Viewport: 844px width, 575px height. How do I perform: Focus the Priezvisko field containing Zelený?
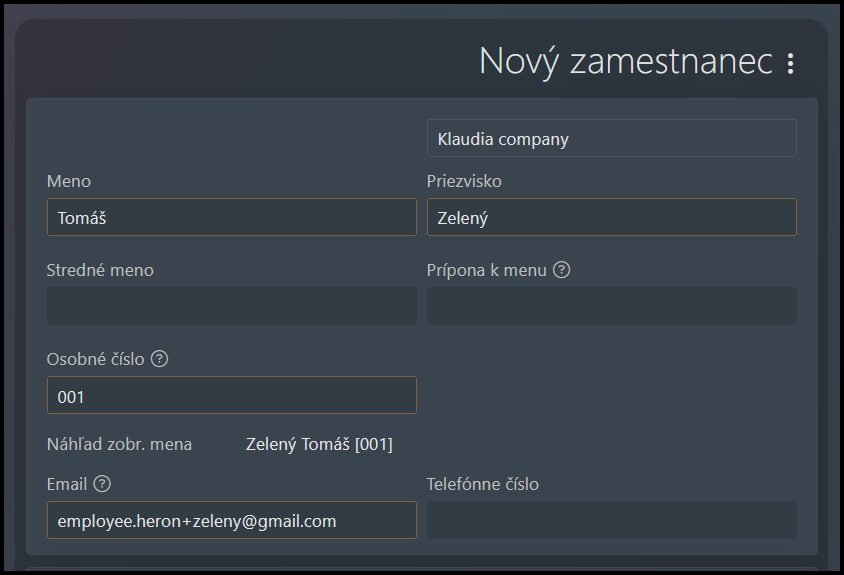pyautogui.click(x=611, y=217)
